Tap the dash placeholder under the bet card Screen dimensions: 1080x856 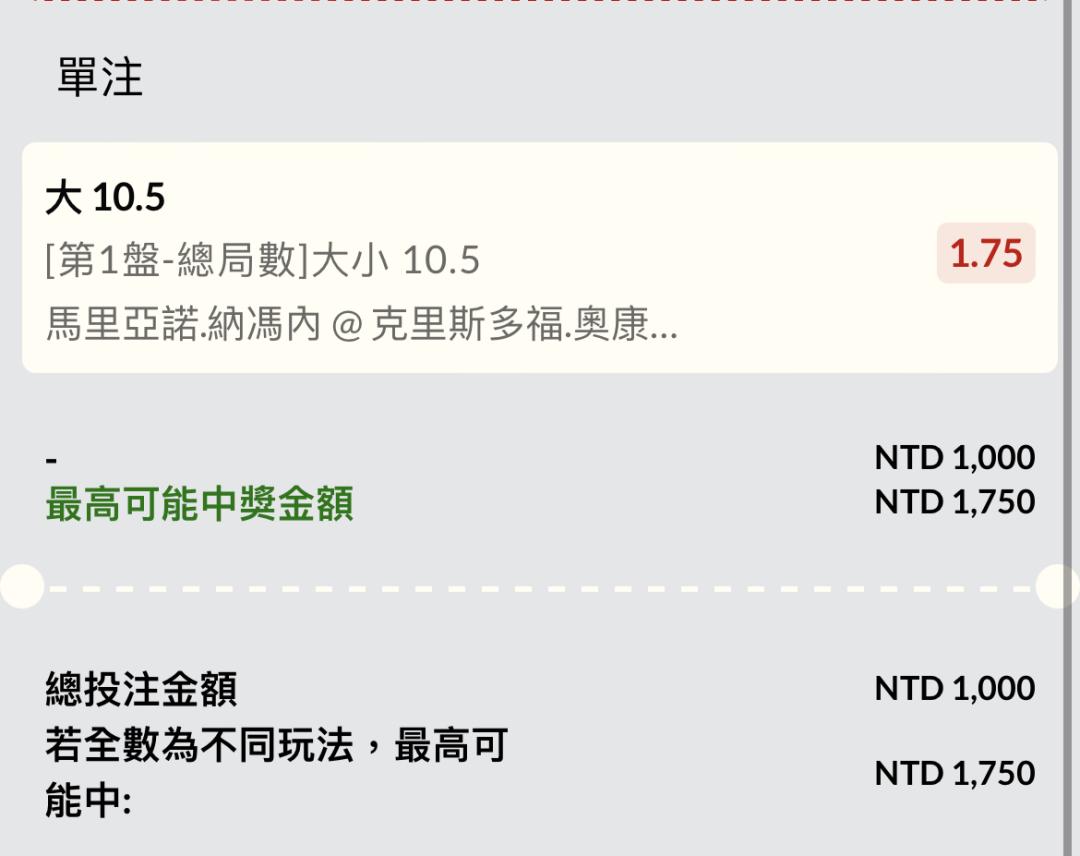pyautogui.click(x=52, y=460)
